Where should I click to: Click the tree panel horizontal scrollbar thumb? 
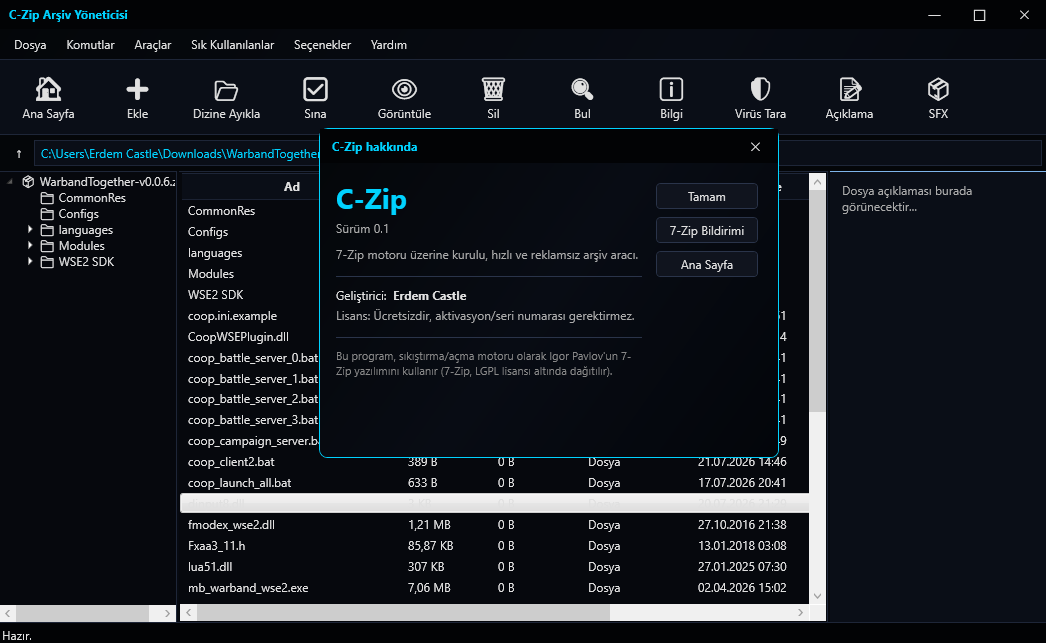tap(83, 612)
